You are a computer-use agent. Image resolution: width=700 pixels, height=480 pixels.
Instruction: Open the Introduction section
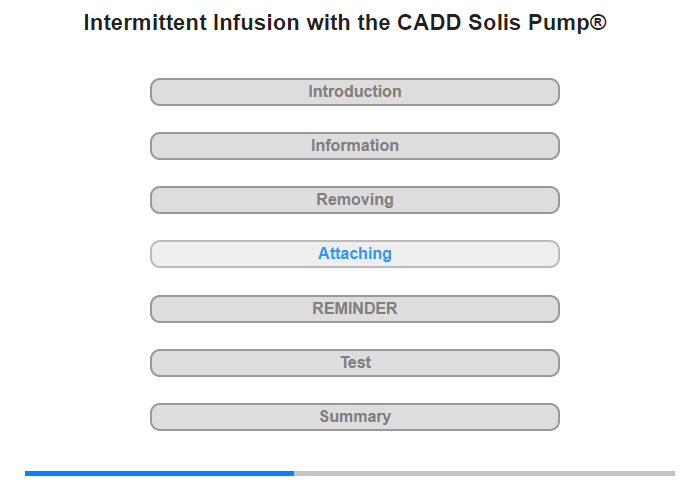[354, 92]
